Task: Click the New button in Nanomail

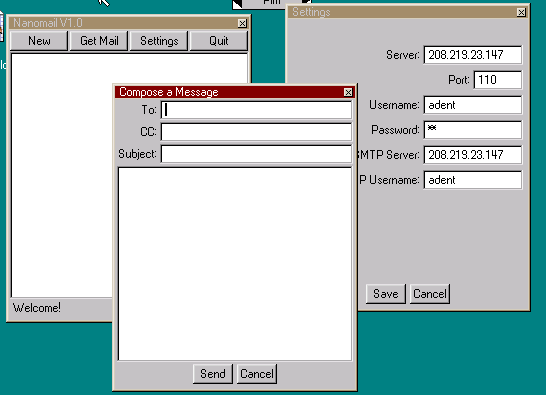Action: (x=39, y=41)
